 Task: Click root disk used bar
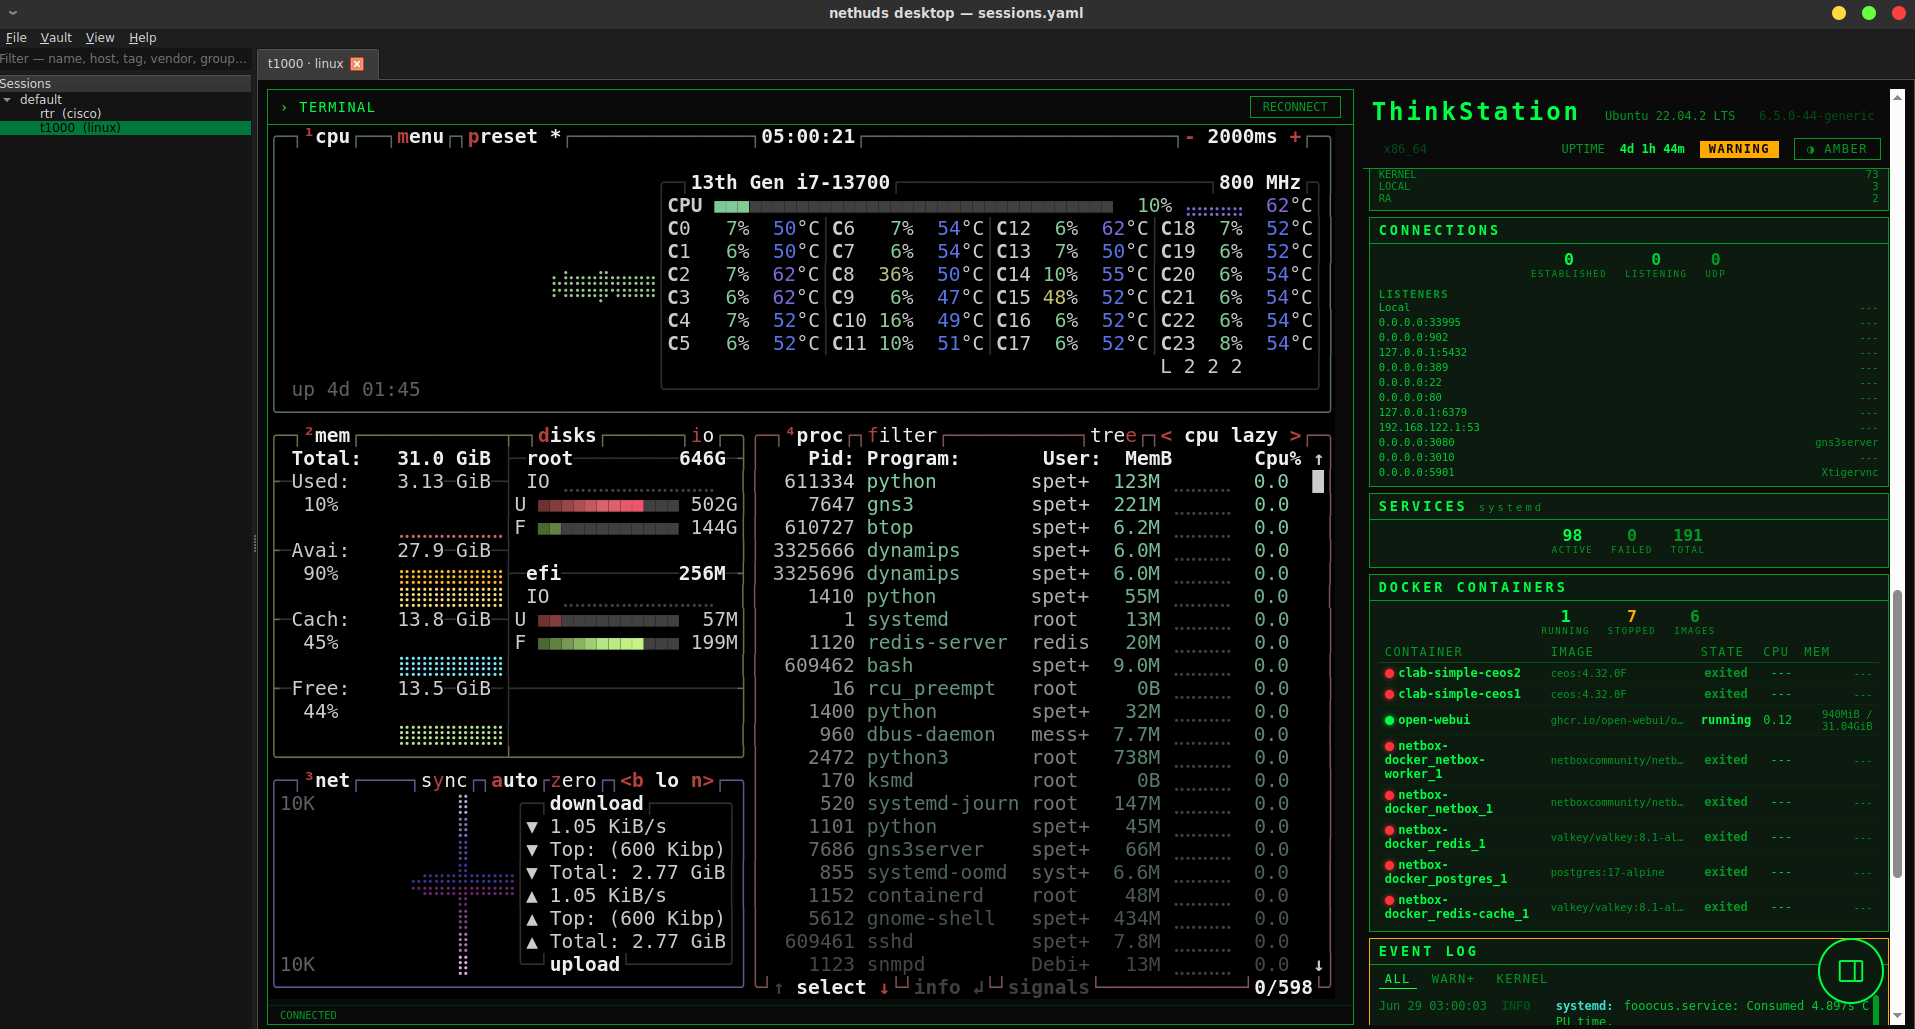608,506
